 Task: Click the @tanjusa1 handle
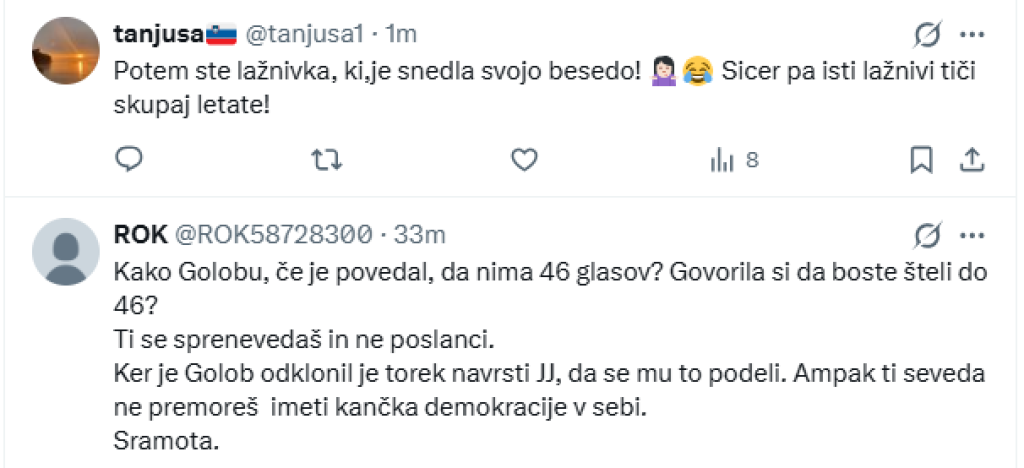(x=304, y=34)
